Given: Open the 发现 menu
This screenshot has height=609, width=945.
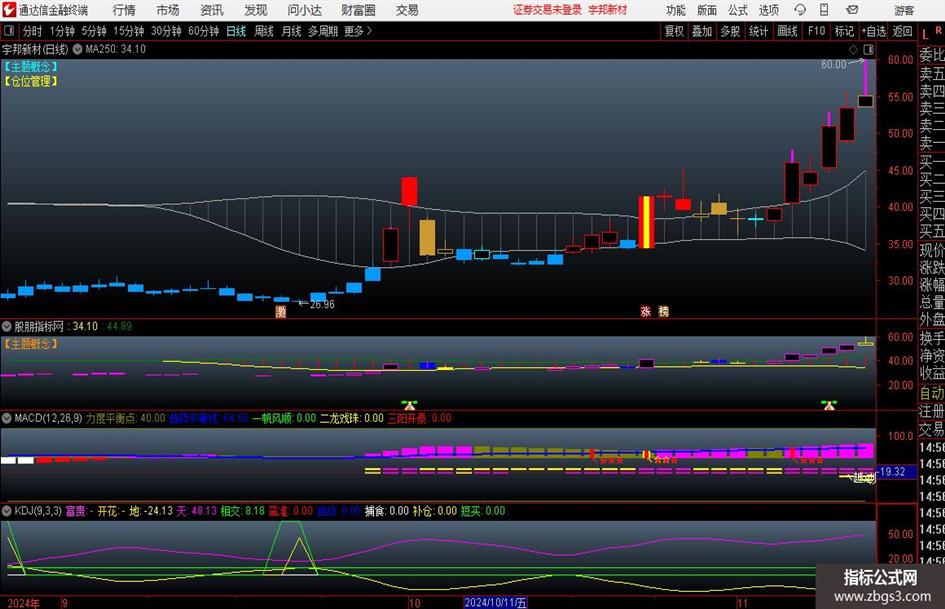Looking at the screenshot, I should coord(256,10).
